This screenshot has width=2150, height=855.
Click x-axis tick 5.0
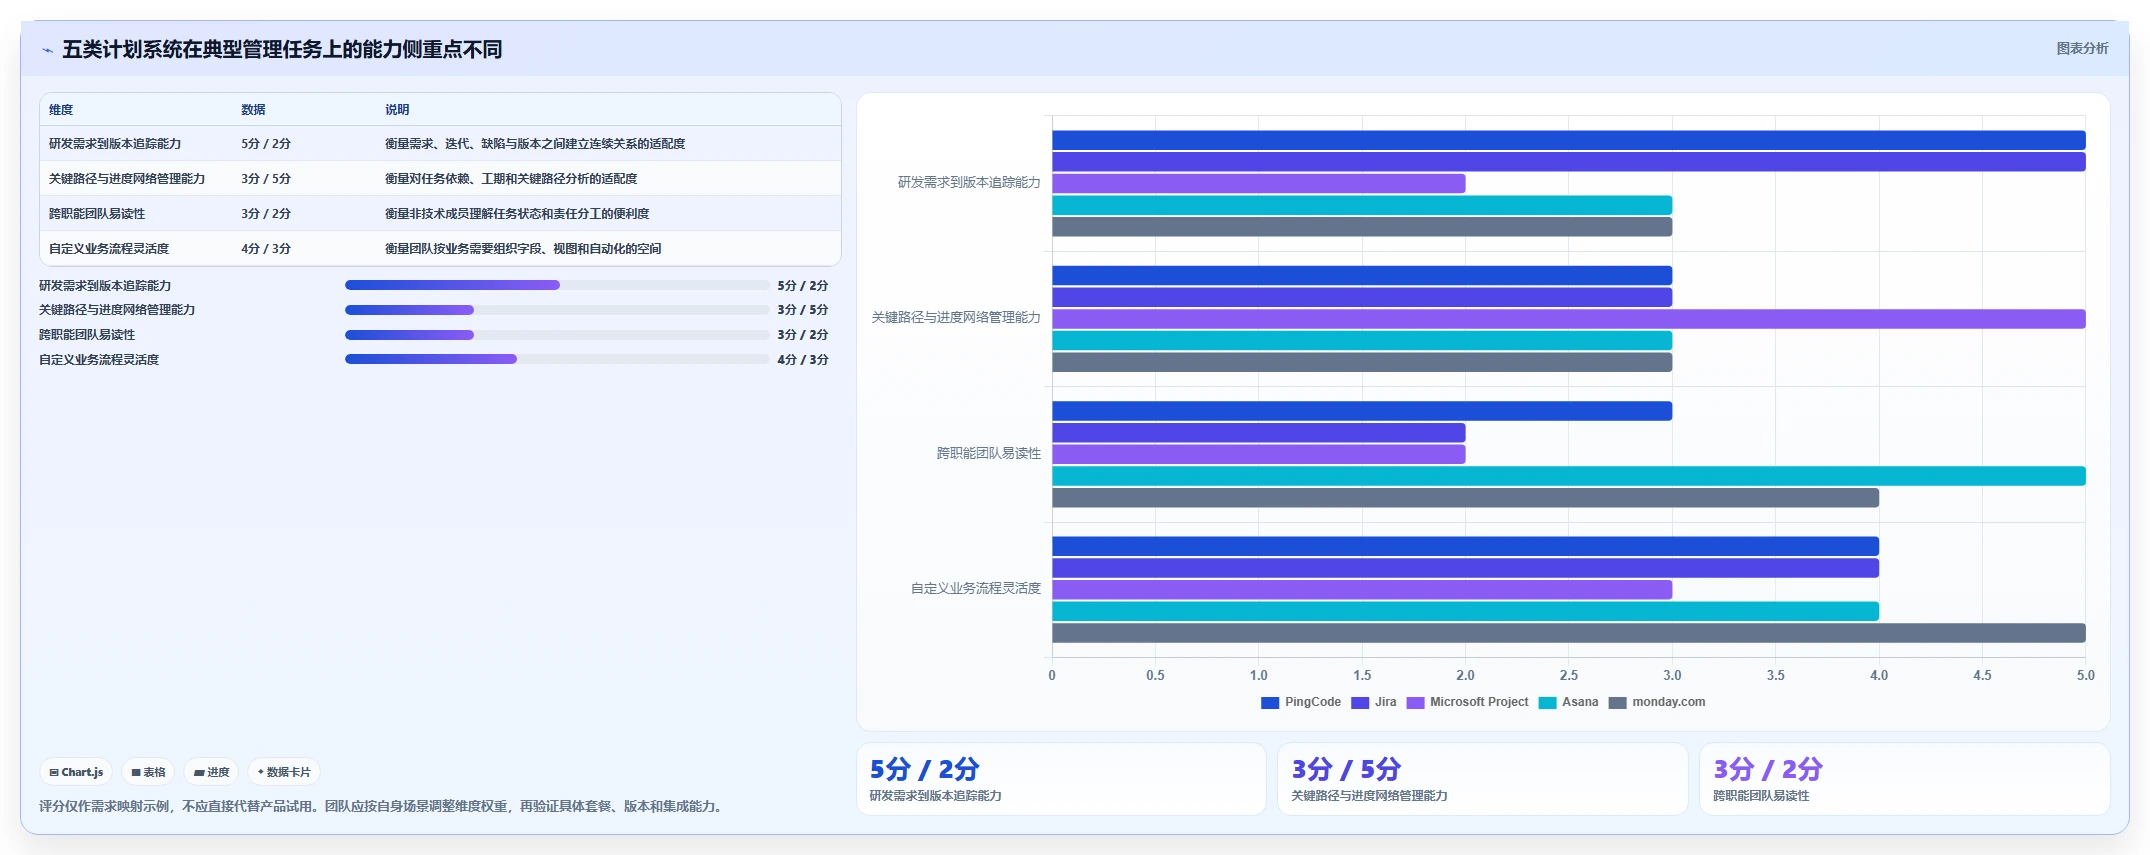tap(2085, 676)
